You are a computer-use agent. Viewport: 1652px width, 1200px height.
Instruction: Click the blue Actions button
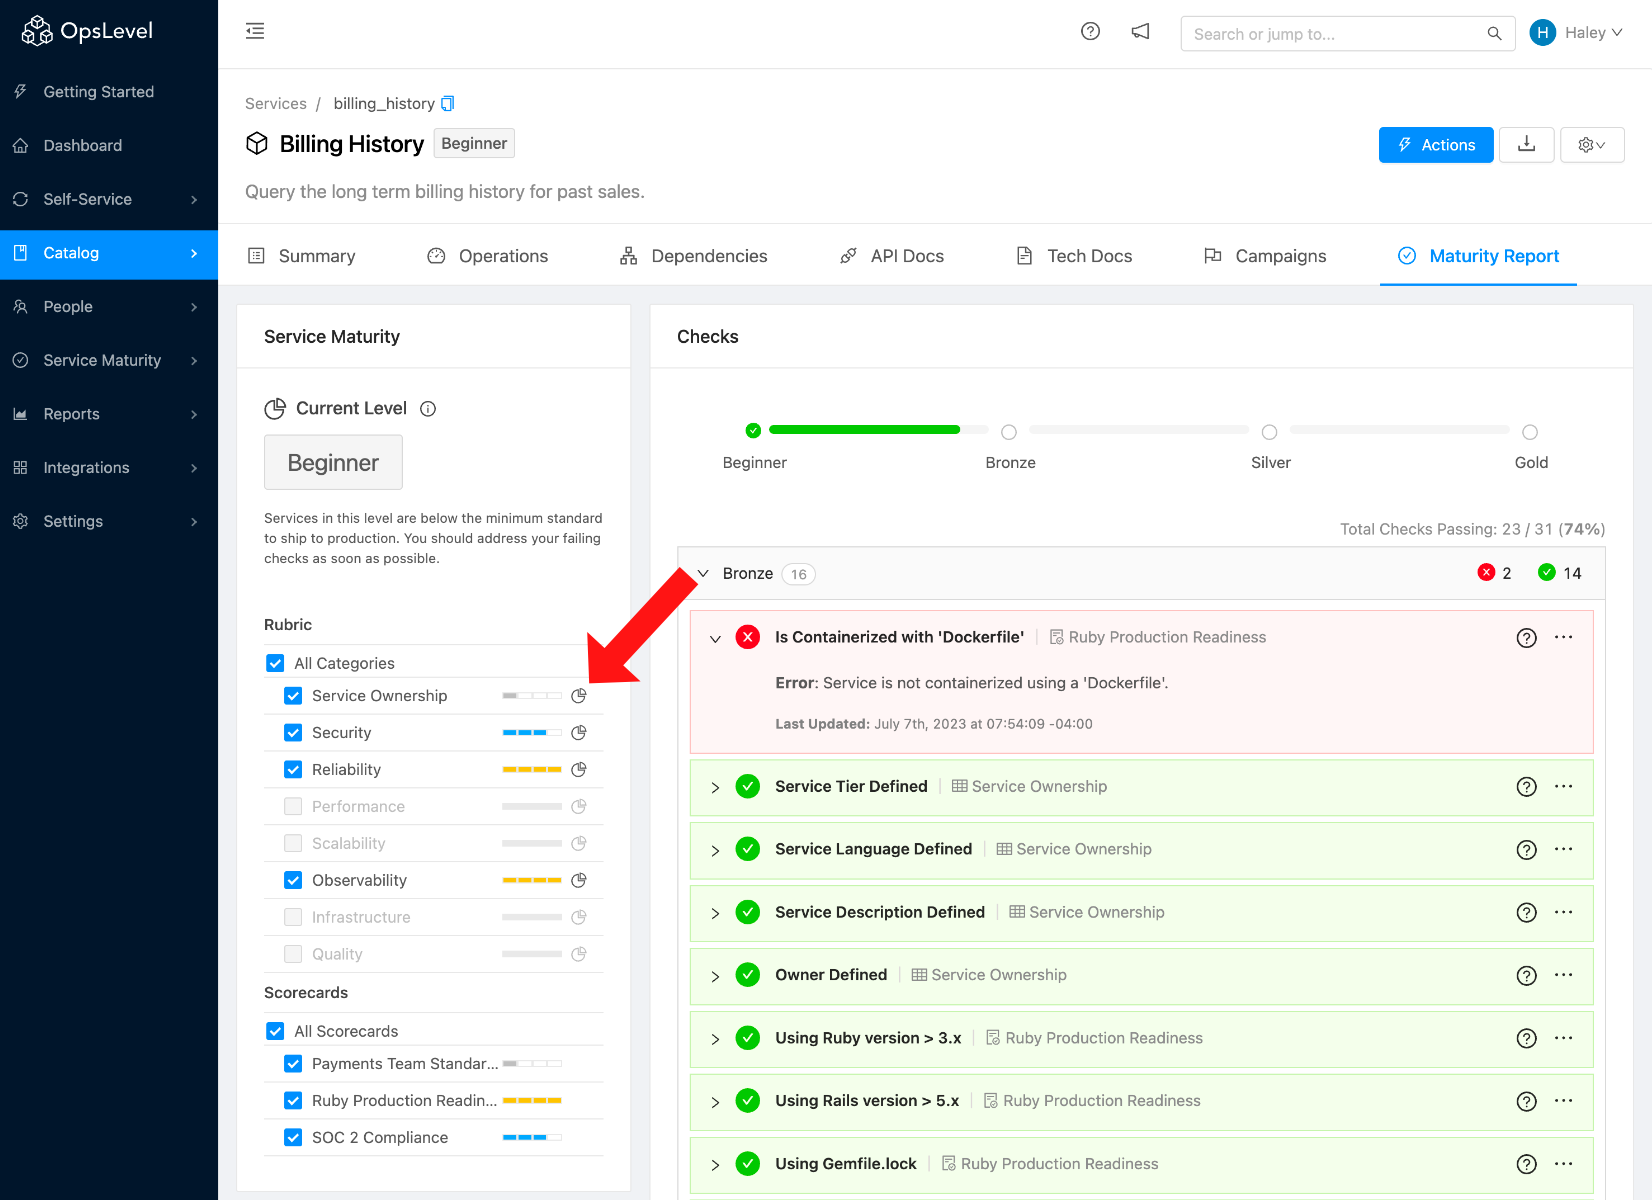[1436, 145]
